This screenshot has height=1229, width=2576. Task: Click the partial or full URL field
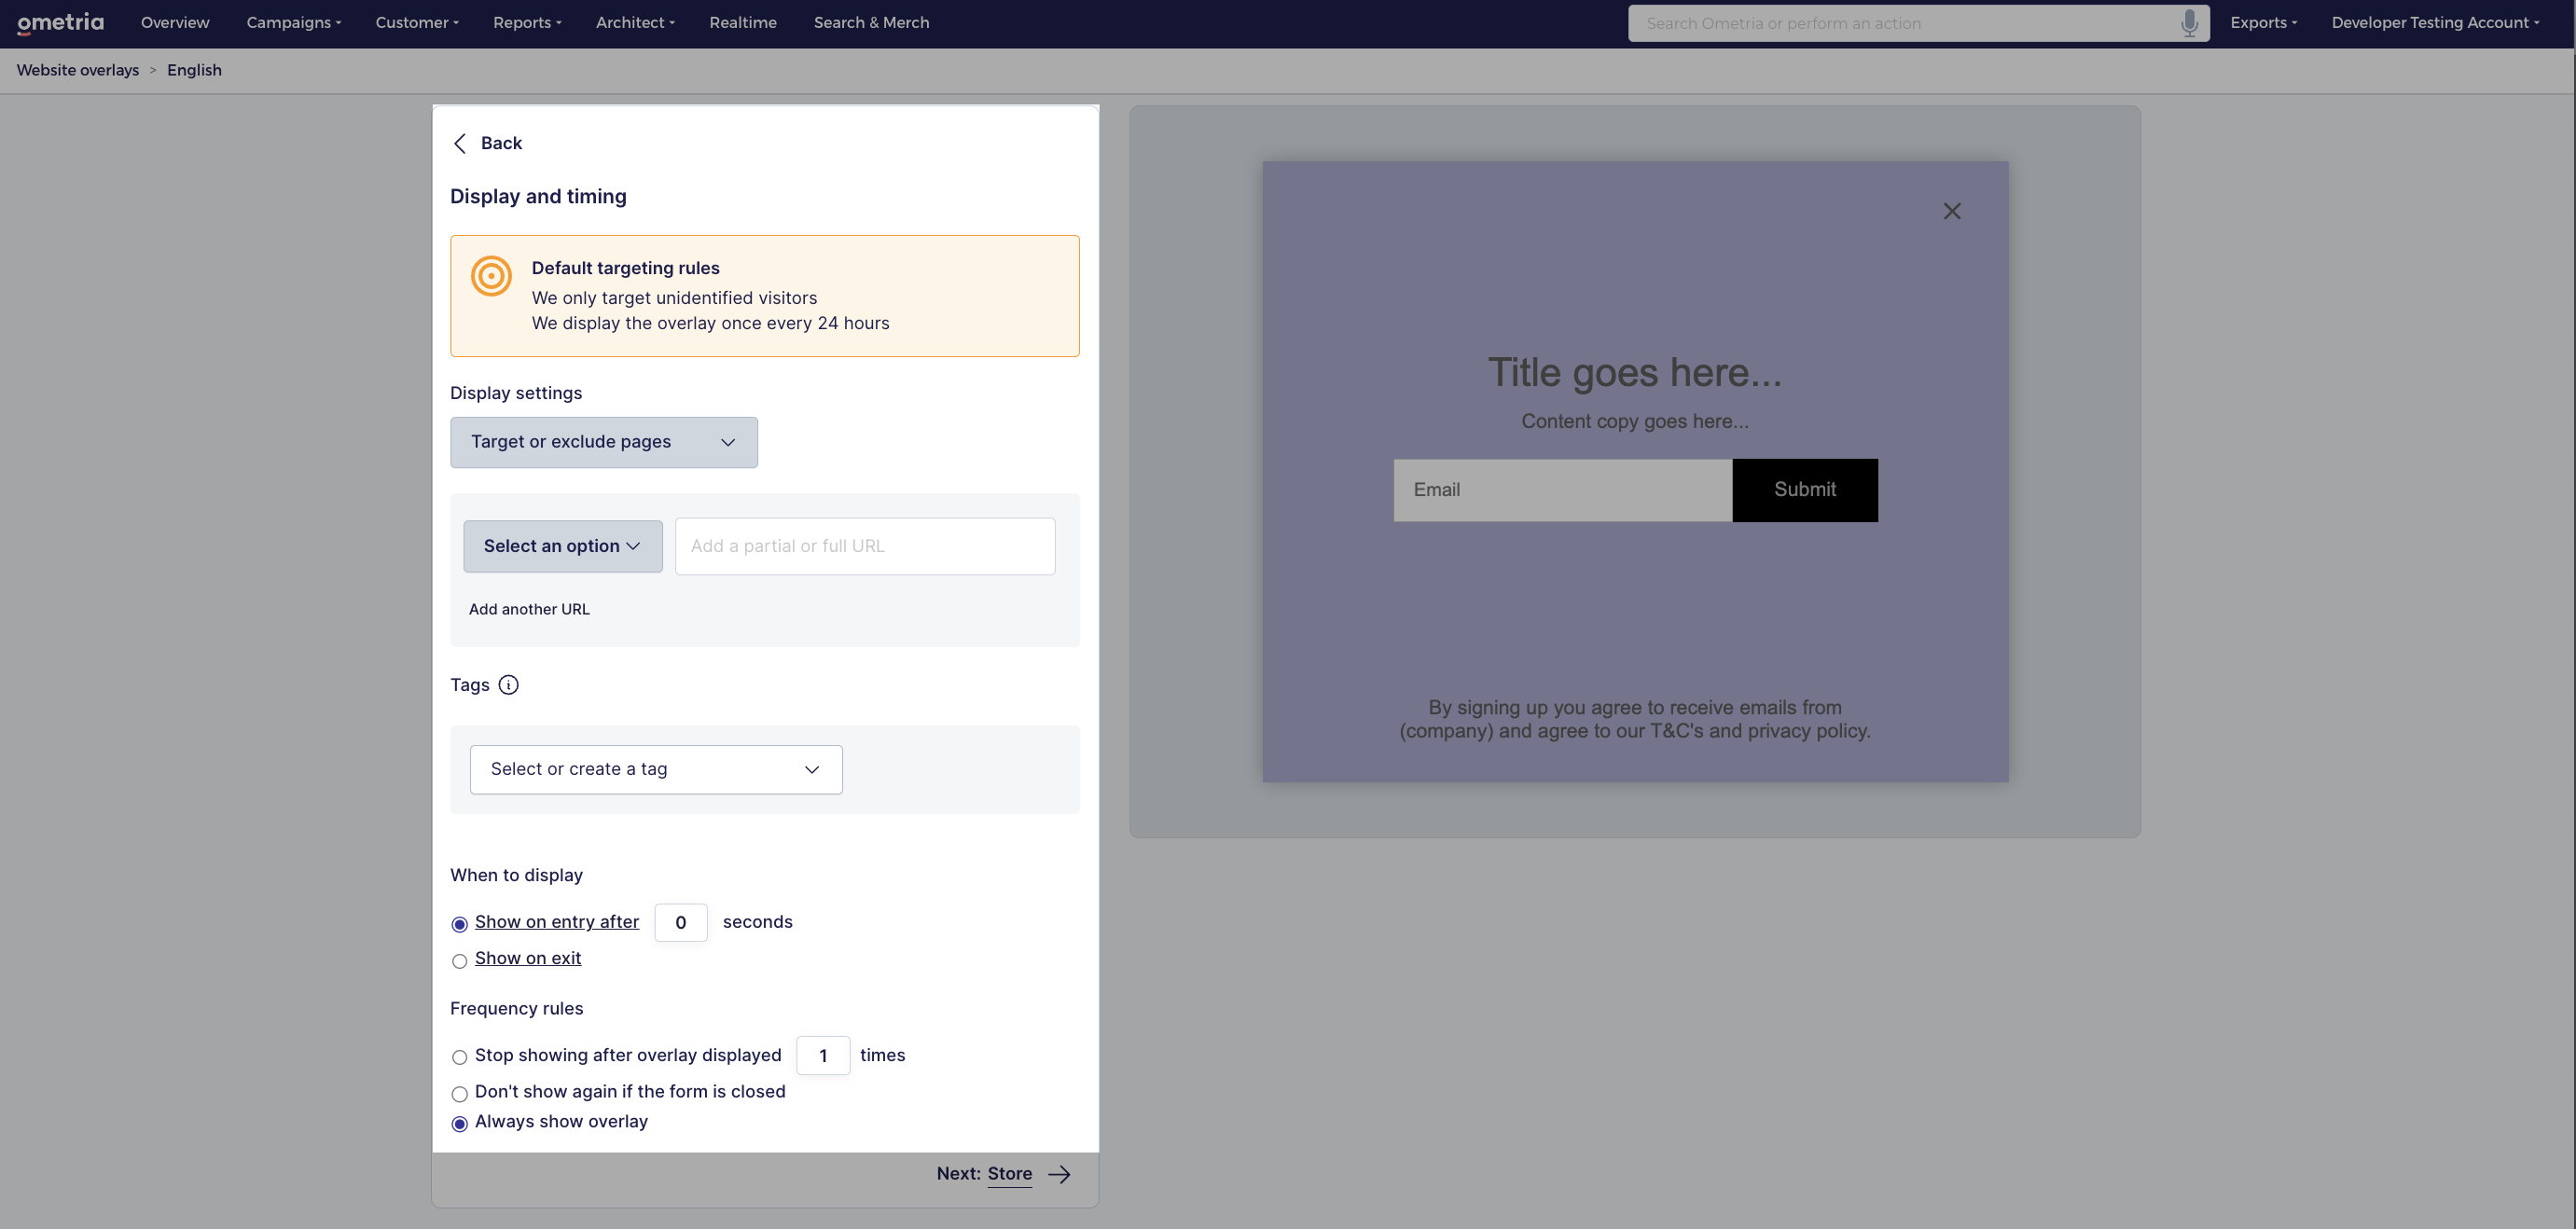point(864,546)
